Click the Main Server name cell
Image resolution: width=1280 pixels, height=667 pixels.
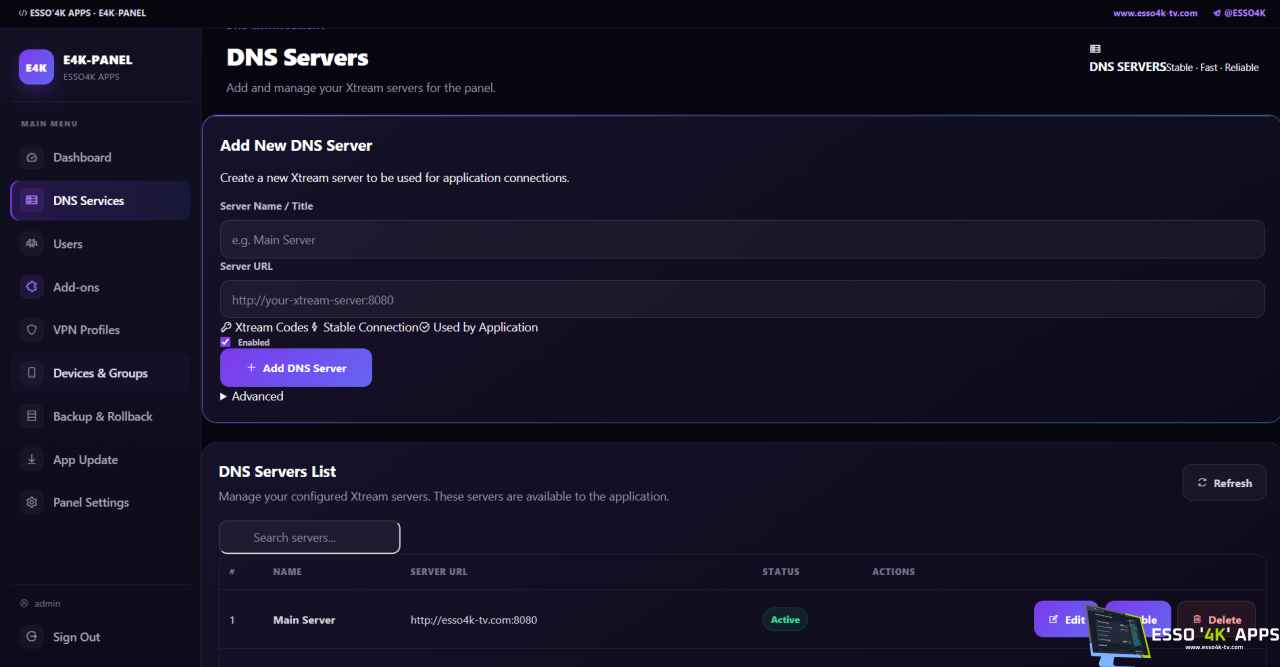(304, 620)
